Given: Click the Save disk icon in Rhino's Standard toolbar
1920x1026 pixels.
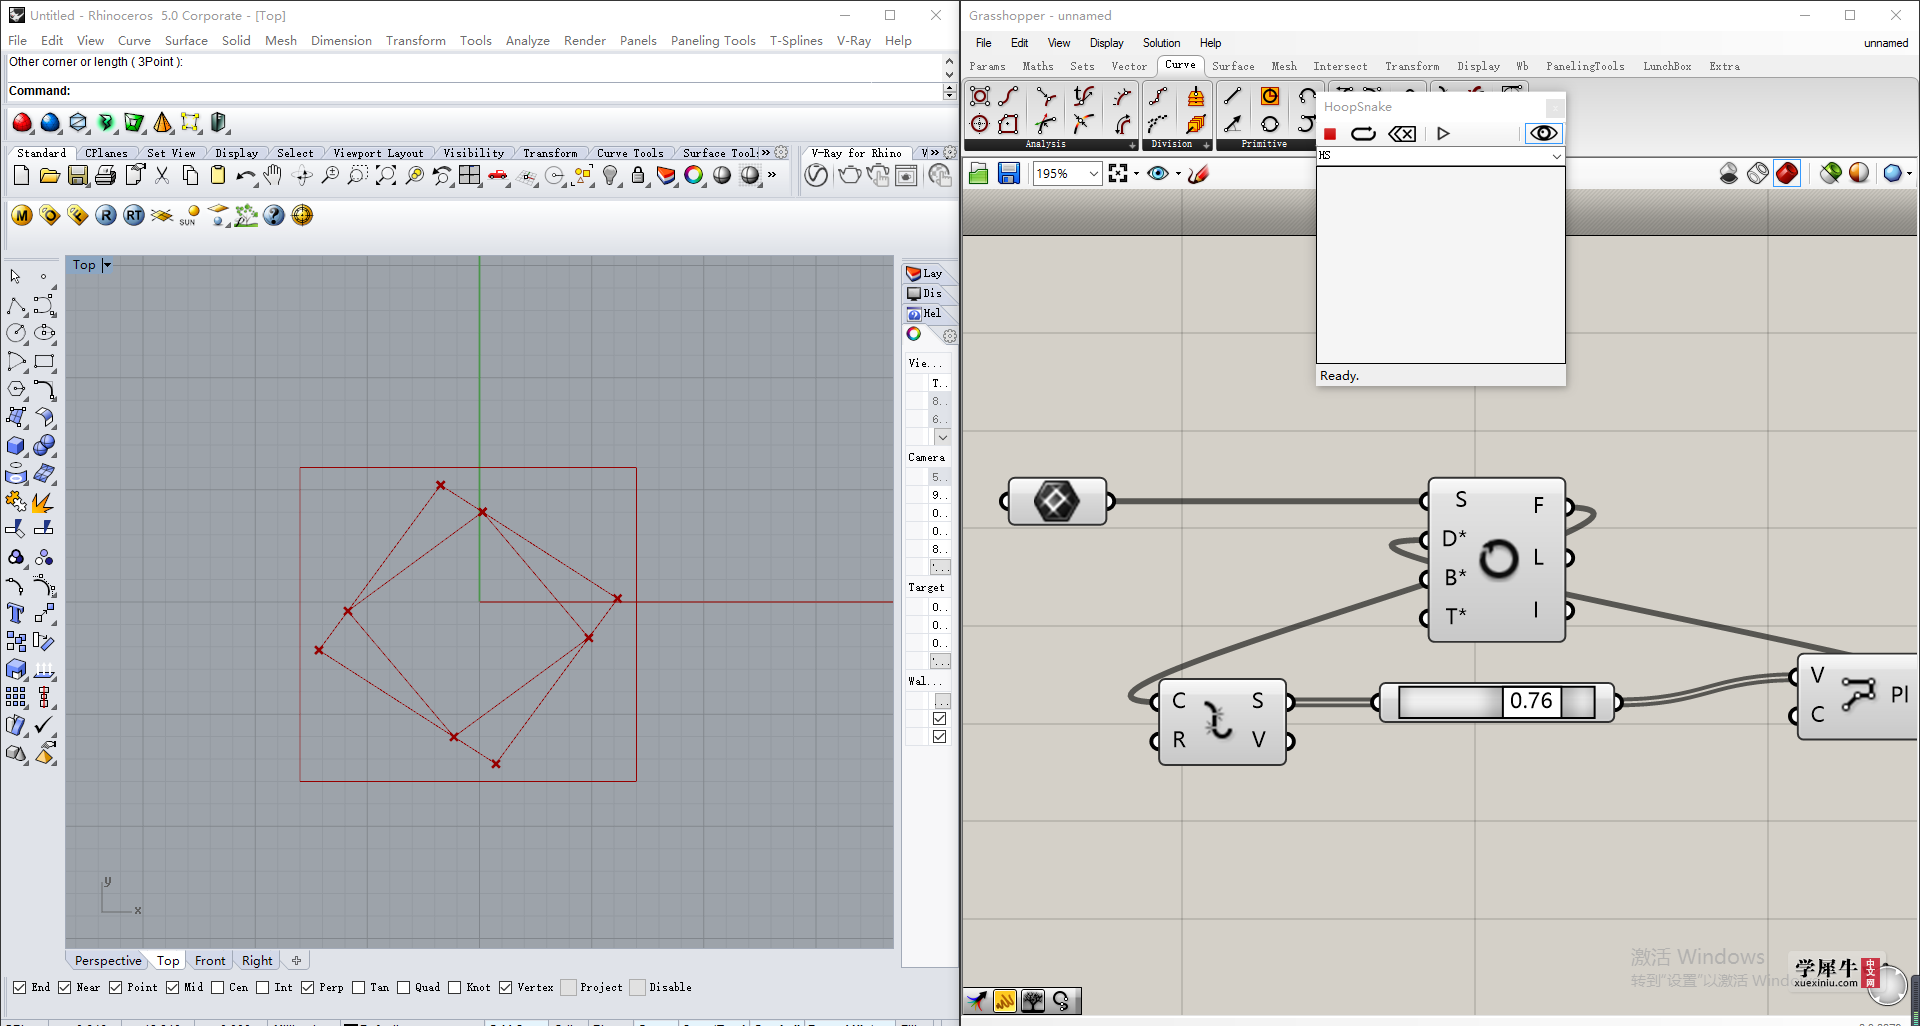Looking at the screenshot, I should click(x=77, y=176).
